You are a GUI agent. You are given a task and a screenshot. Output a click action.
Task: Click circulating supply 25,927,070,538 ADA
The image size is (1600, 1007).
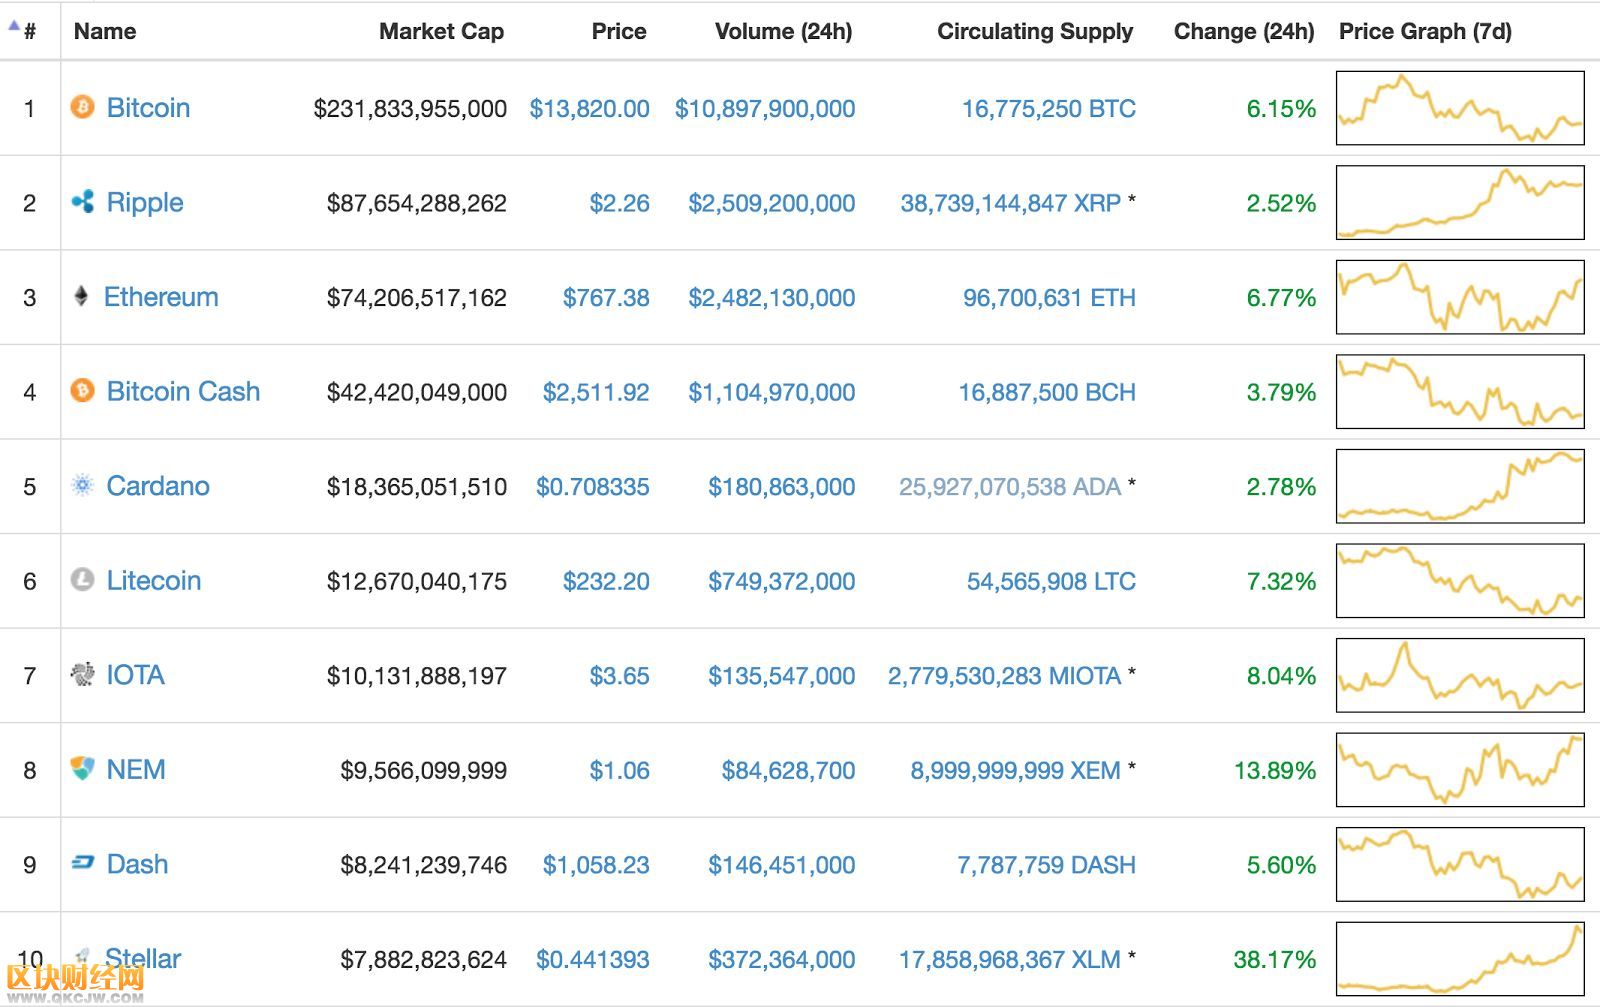1010,486
